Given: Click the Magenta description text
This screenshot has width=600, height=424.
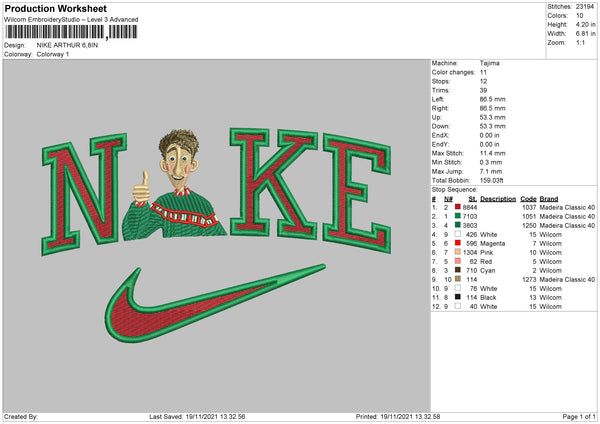Looking at the screenshot, I should [x=492, y=243].
